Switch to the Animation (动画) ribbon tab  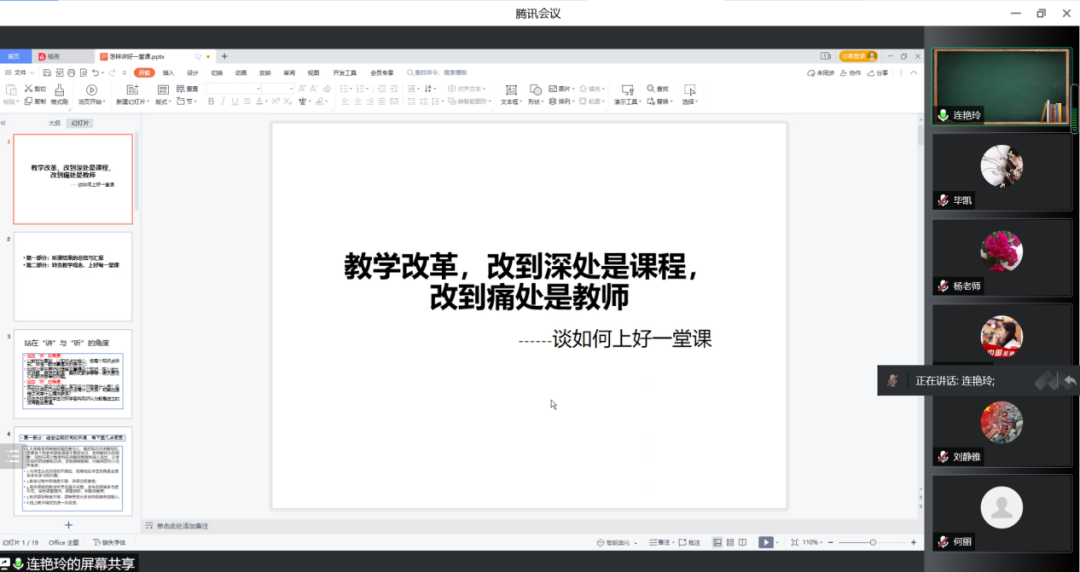click(241, 73)
